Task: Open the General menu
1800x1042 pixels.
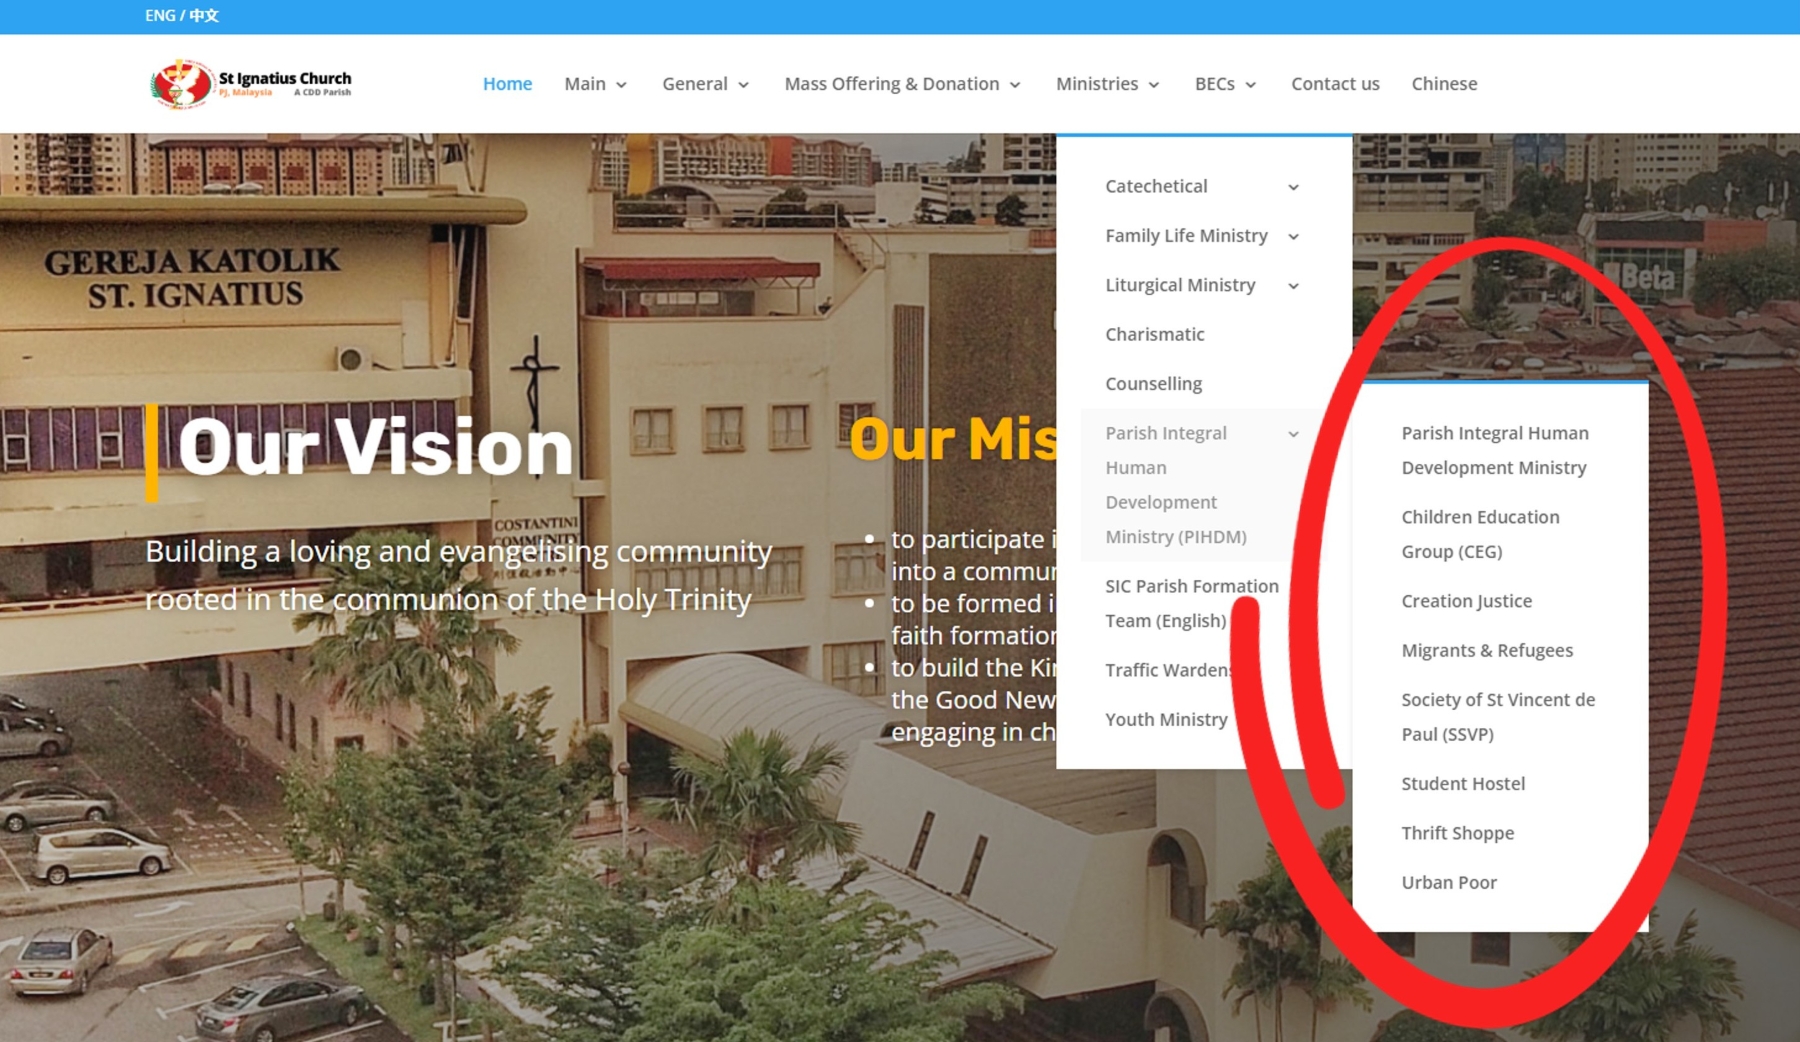Action: tap(695, 84)
